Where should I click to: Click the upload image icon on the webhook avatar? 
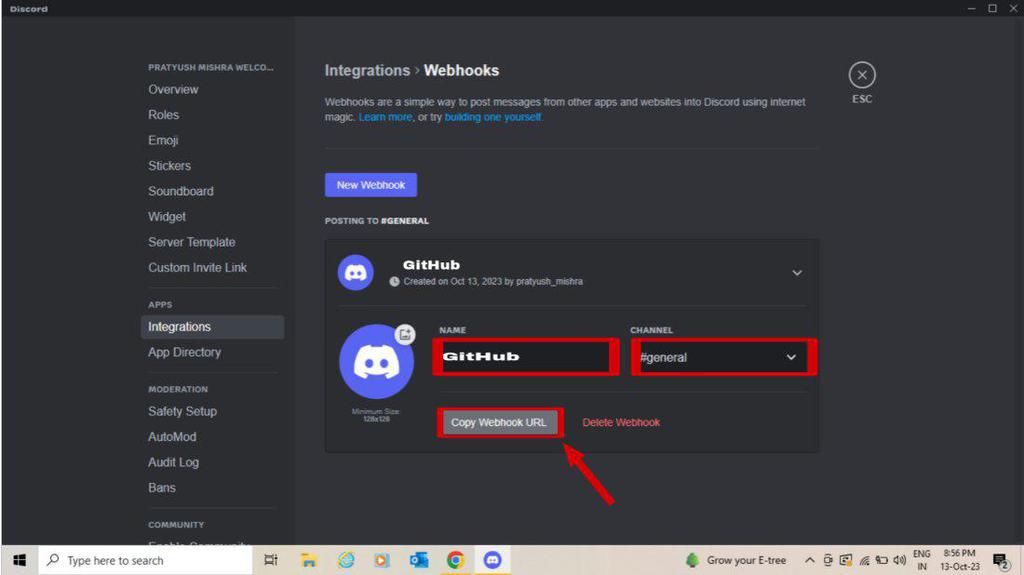[x=405, y=335]
